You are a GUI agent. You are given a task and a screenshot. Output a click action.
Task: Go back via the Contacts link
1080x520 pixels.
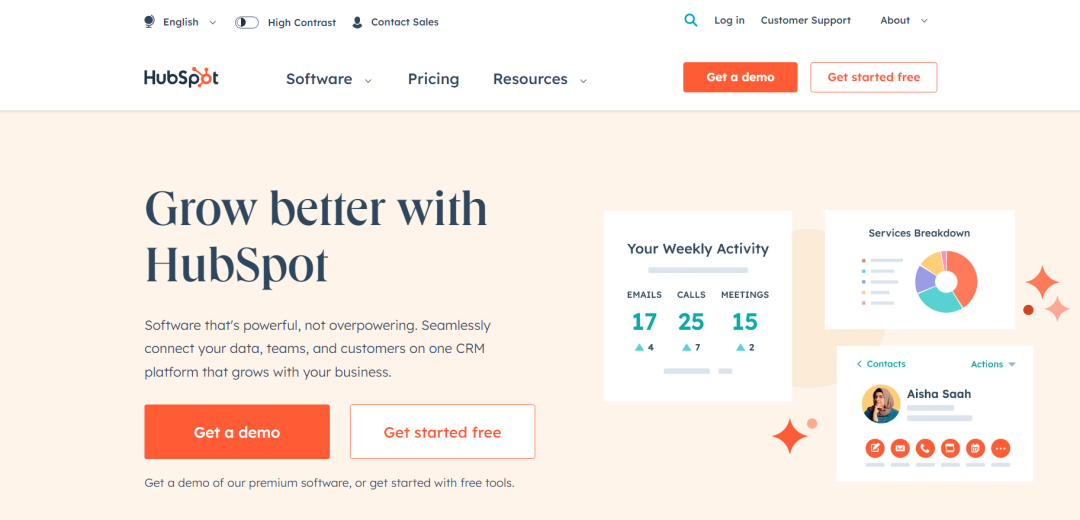881,364
